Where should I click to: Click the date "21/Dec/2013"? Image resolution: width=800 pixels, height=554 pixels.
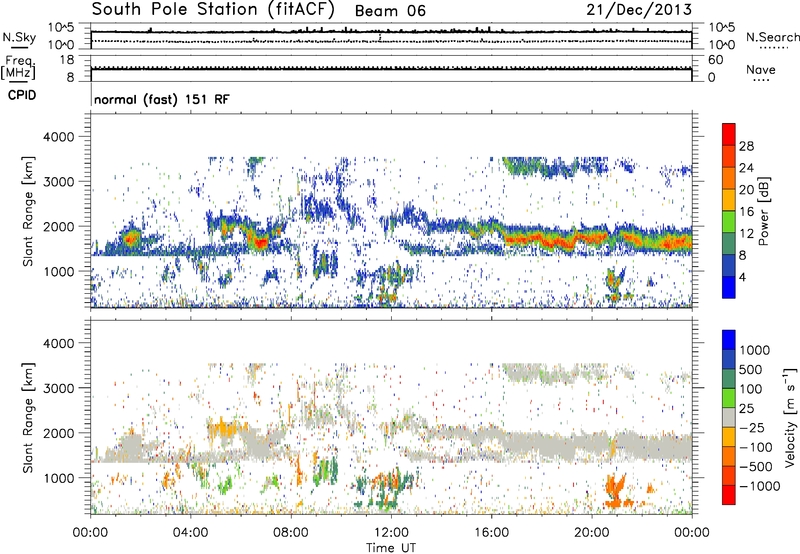[x=639, y=10]
